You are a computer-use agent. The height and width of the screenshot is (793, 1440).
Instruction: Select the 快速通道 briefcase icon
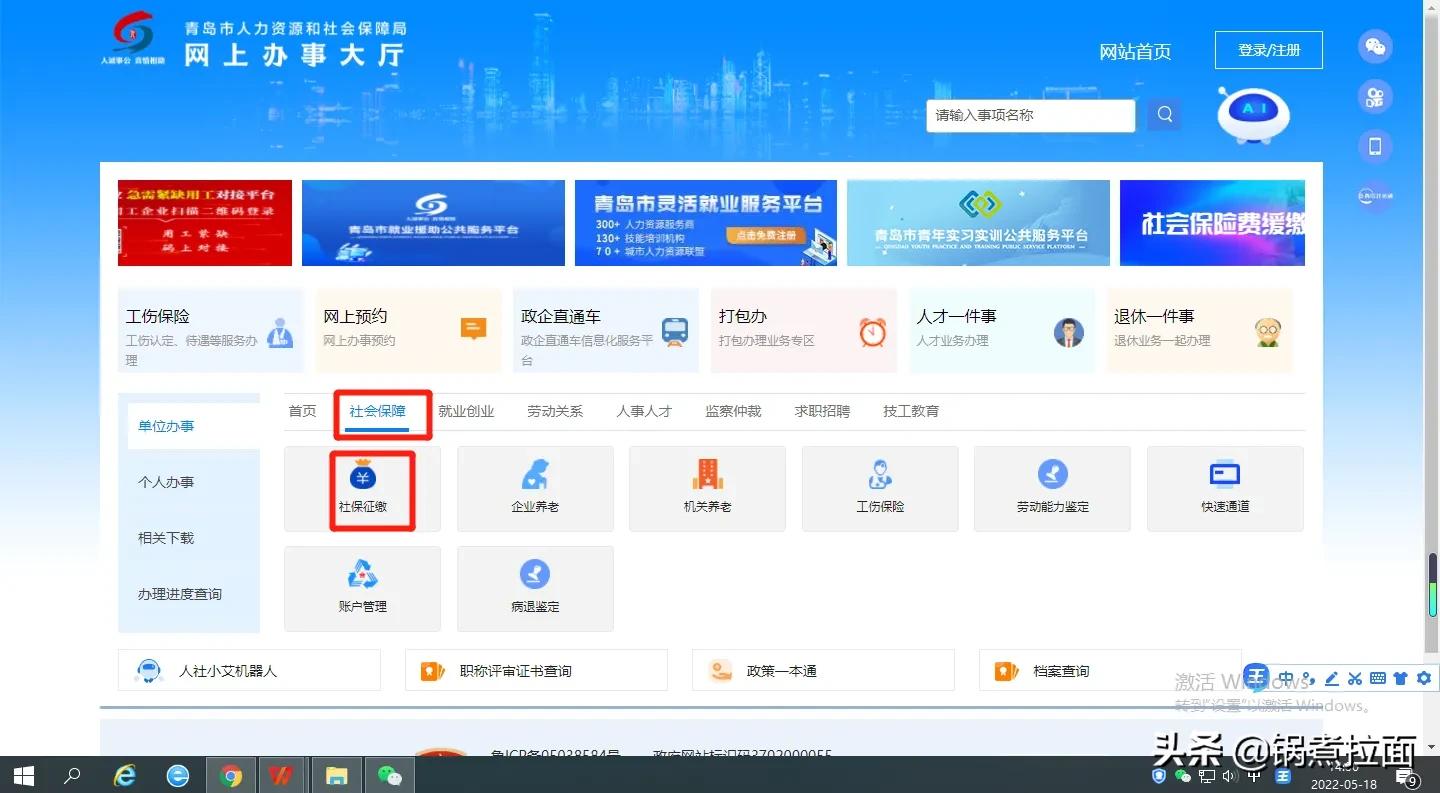point(1224,488)
